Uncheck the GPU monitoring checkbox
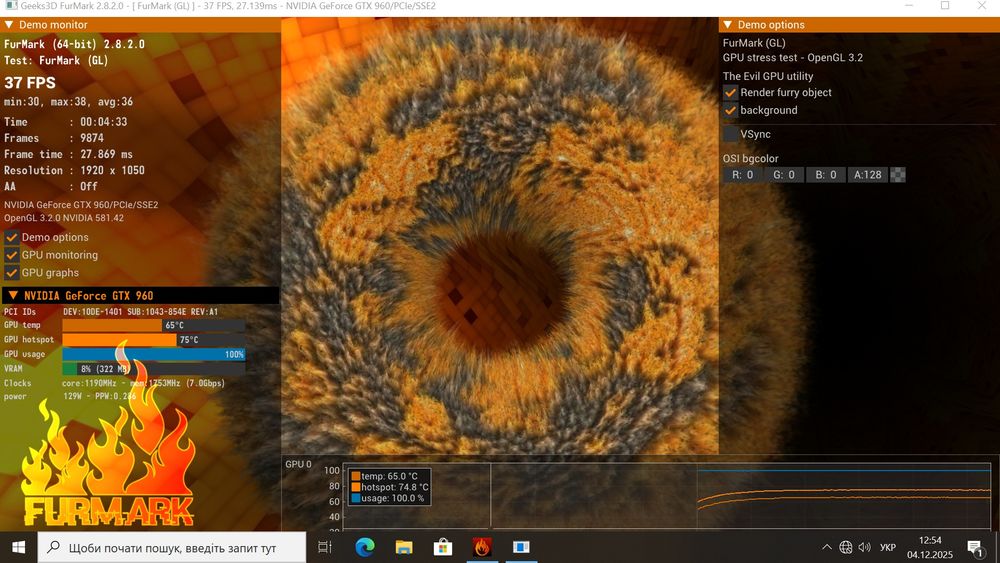 pos(11,255)
